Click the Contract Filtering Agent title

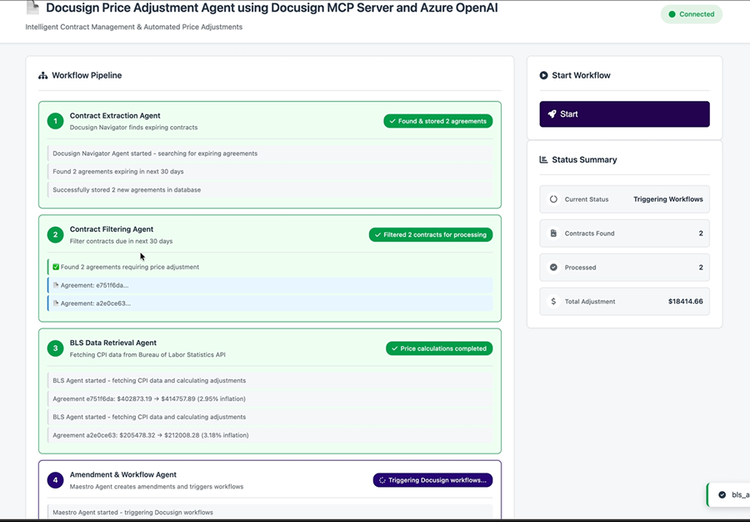[111, 229]
